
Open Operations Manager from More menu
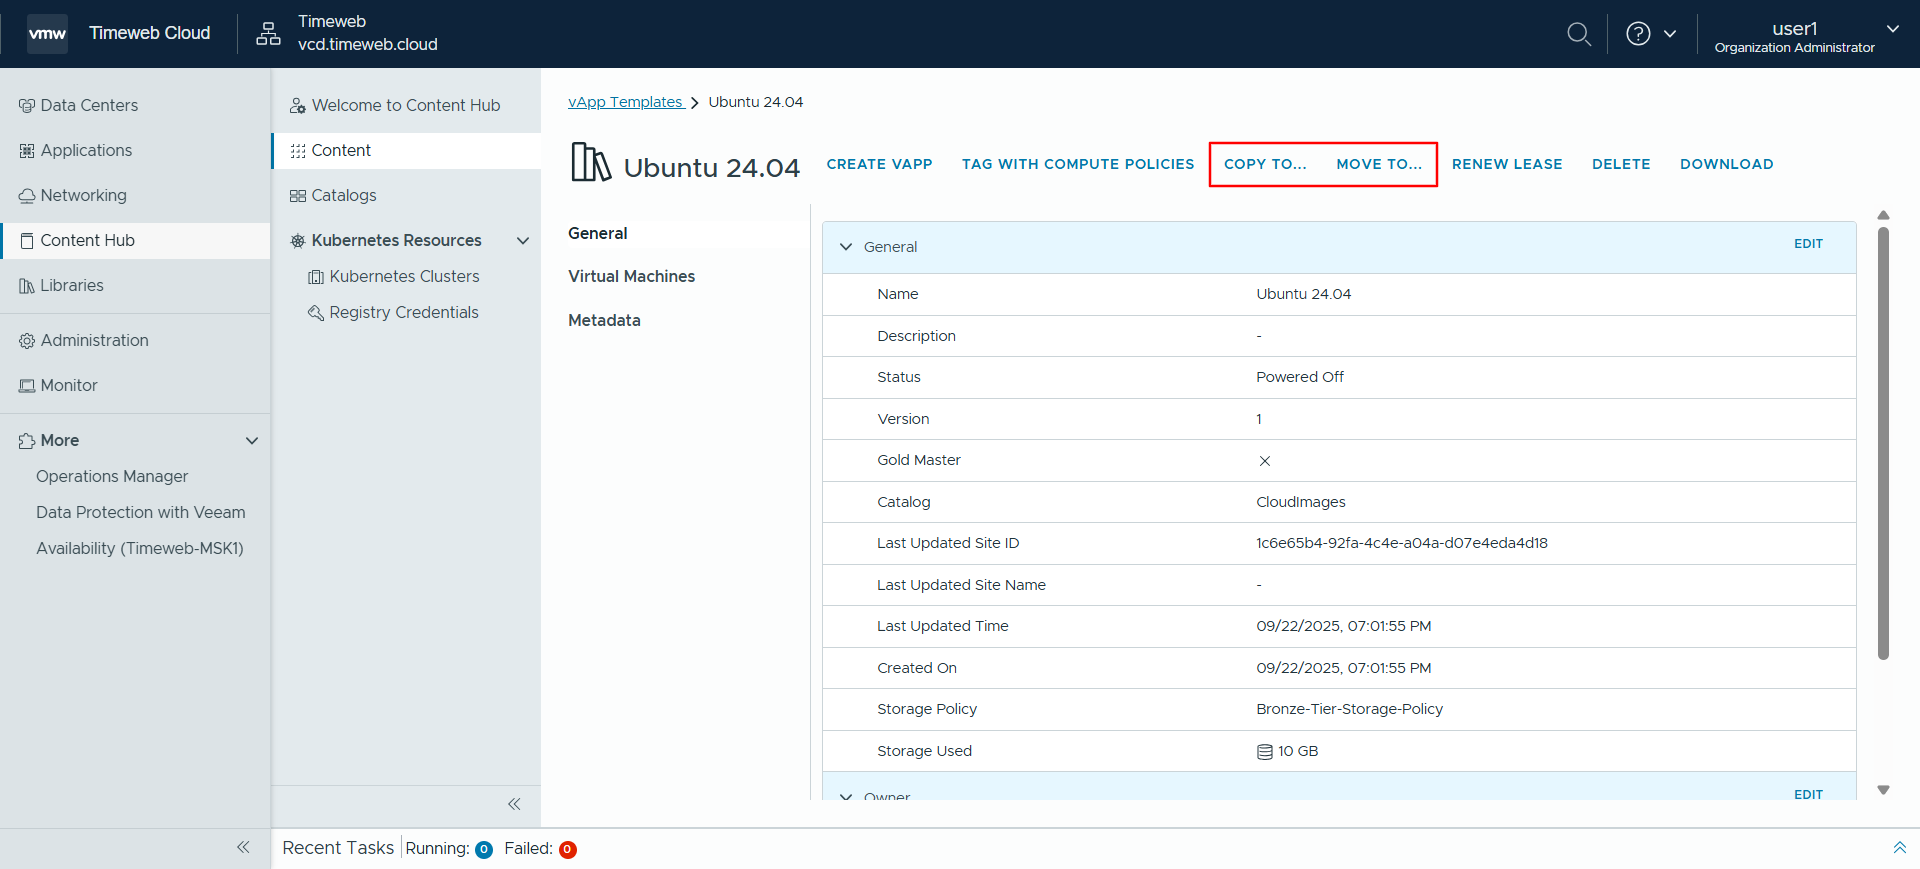tap(112, 477)
